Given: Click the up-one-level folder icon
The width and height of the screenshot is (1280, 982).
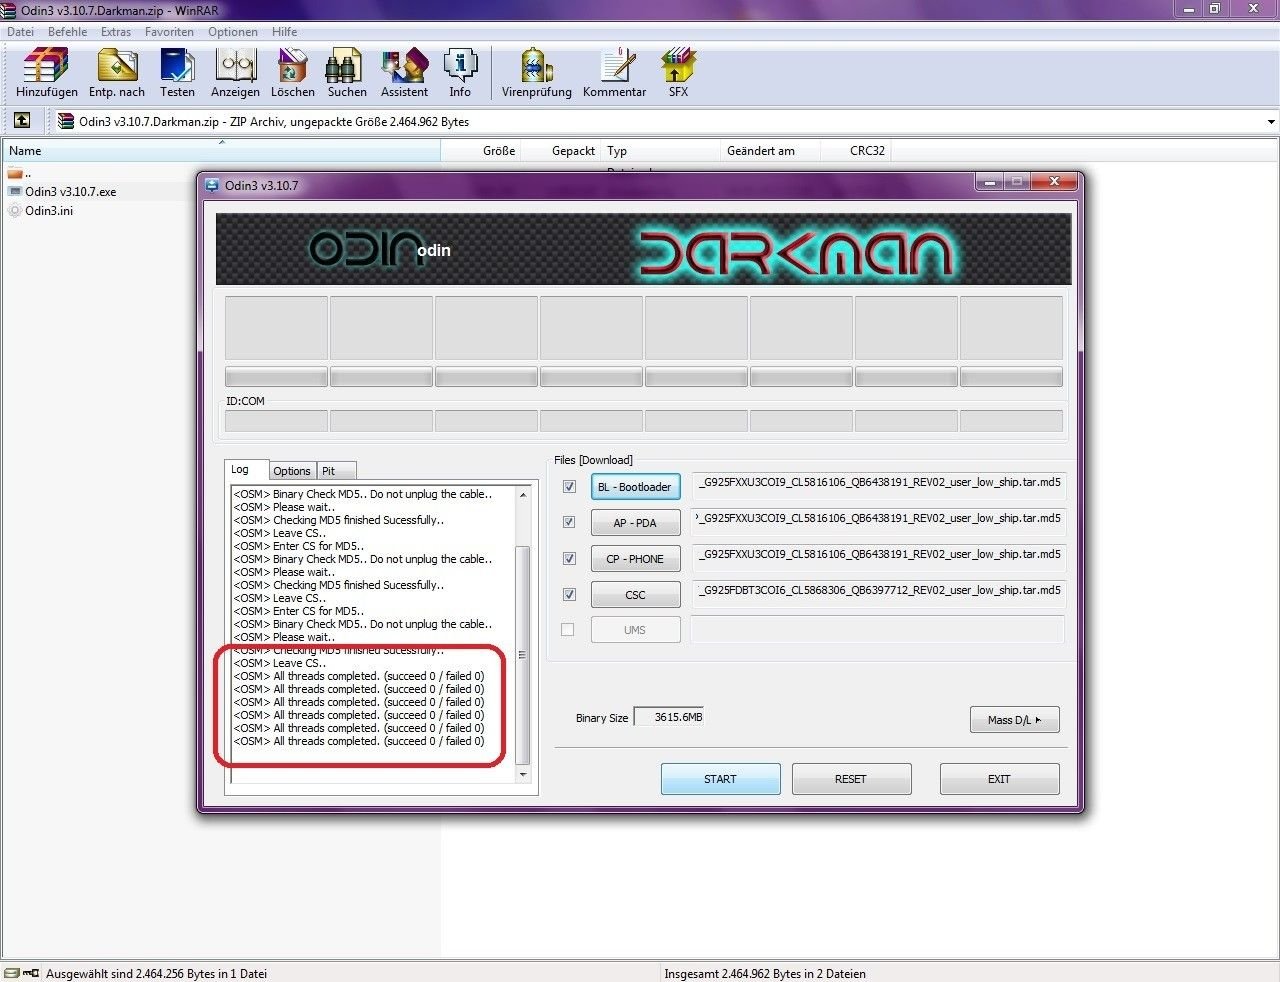Looking at the screenshot, I should (22, 121).
